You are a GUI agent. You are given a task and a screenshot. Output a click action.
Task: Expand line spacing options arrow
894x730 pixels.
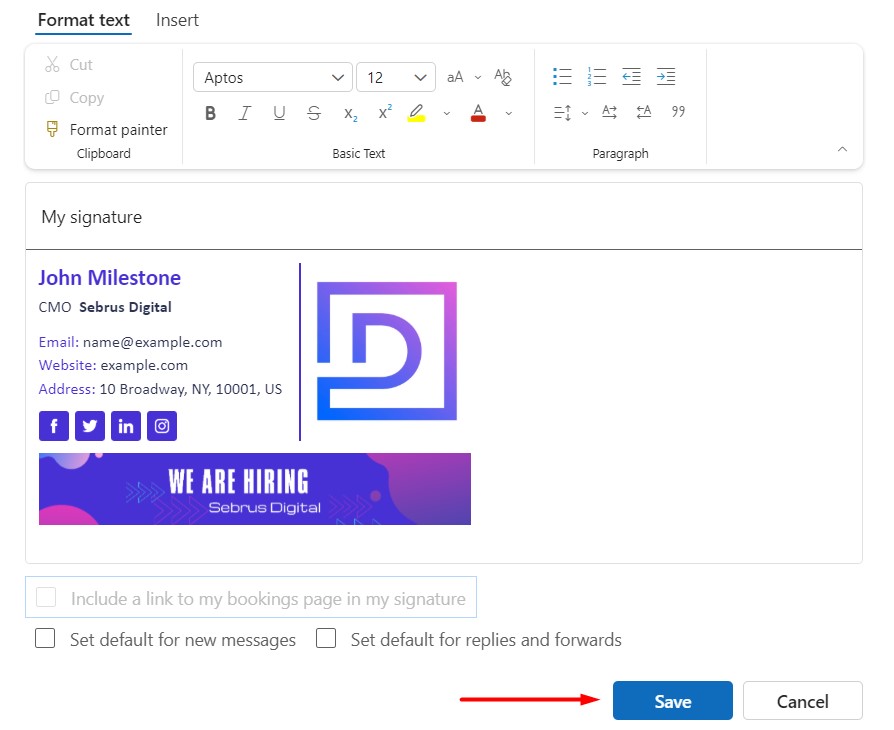(585, 113)
